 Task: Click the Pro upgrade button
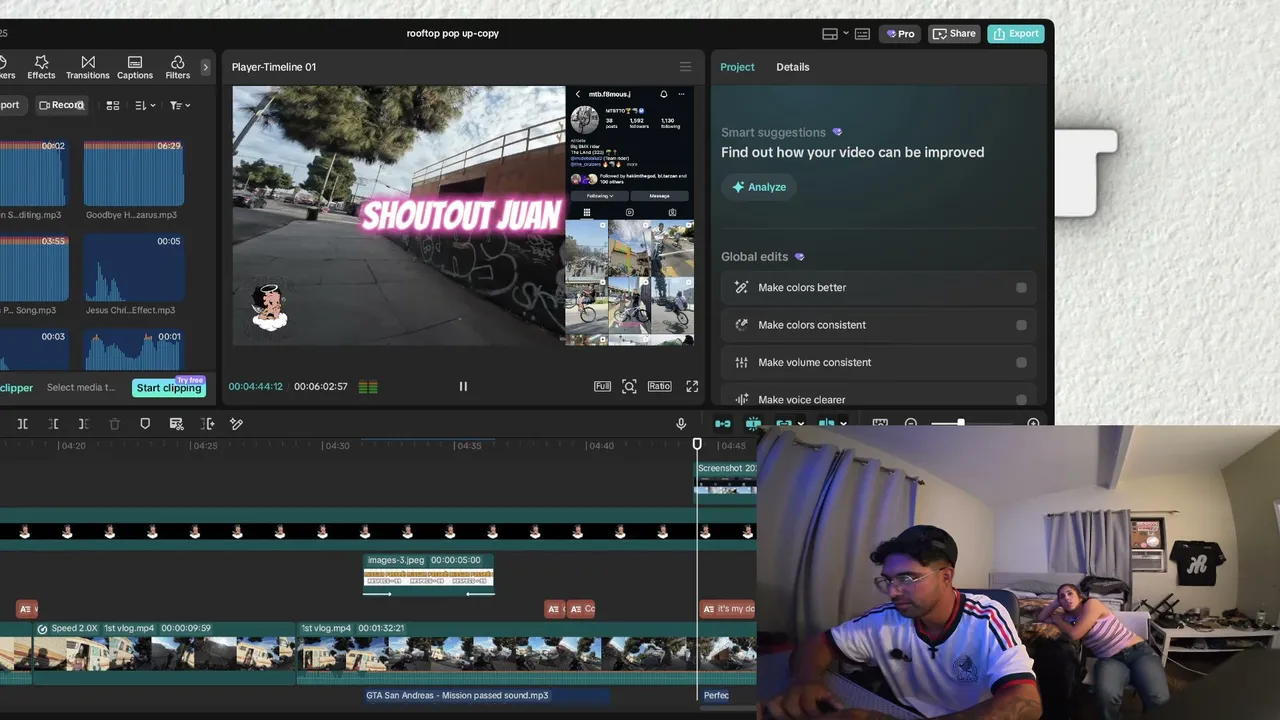click(900, 34)
